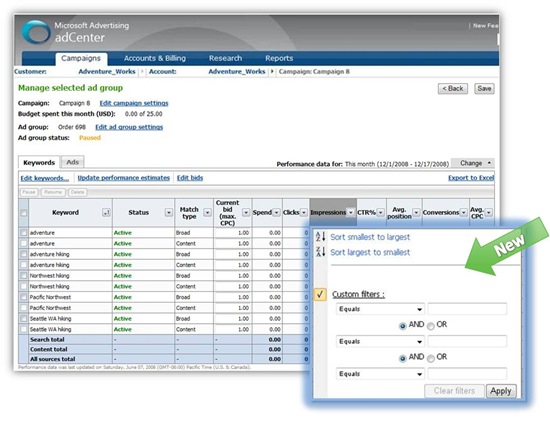Select the first OR radio button

(431, 326)
